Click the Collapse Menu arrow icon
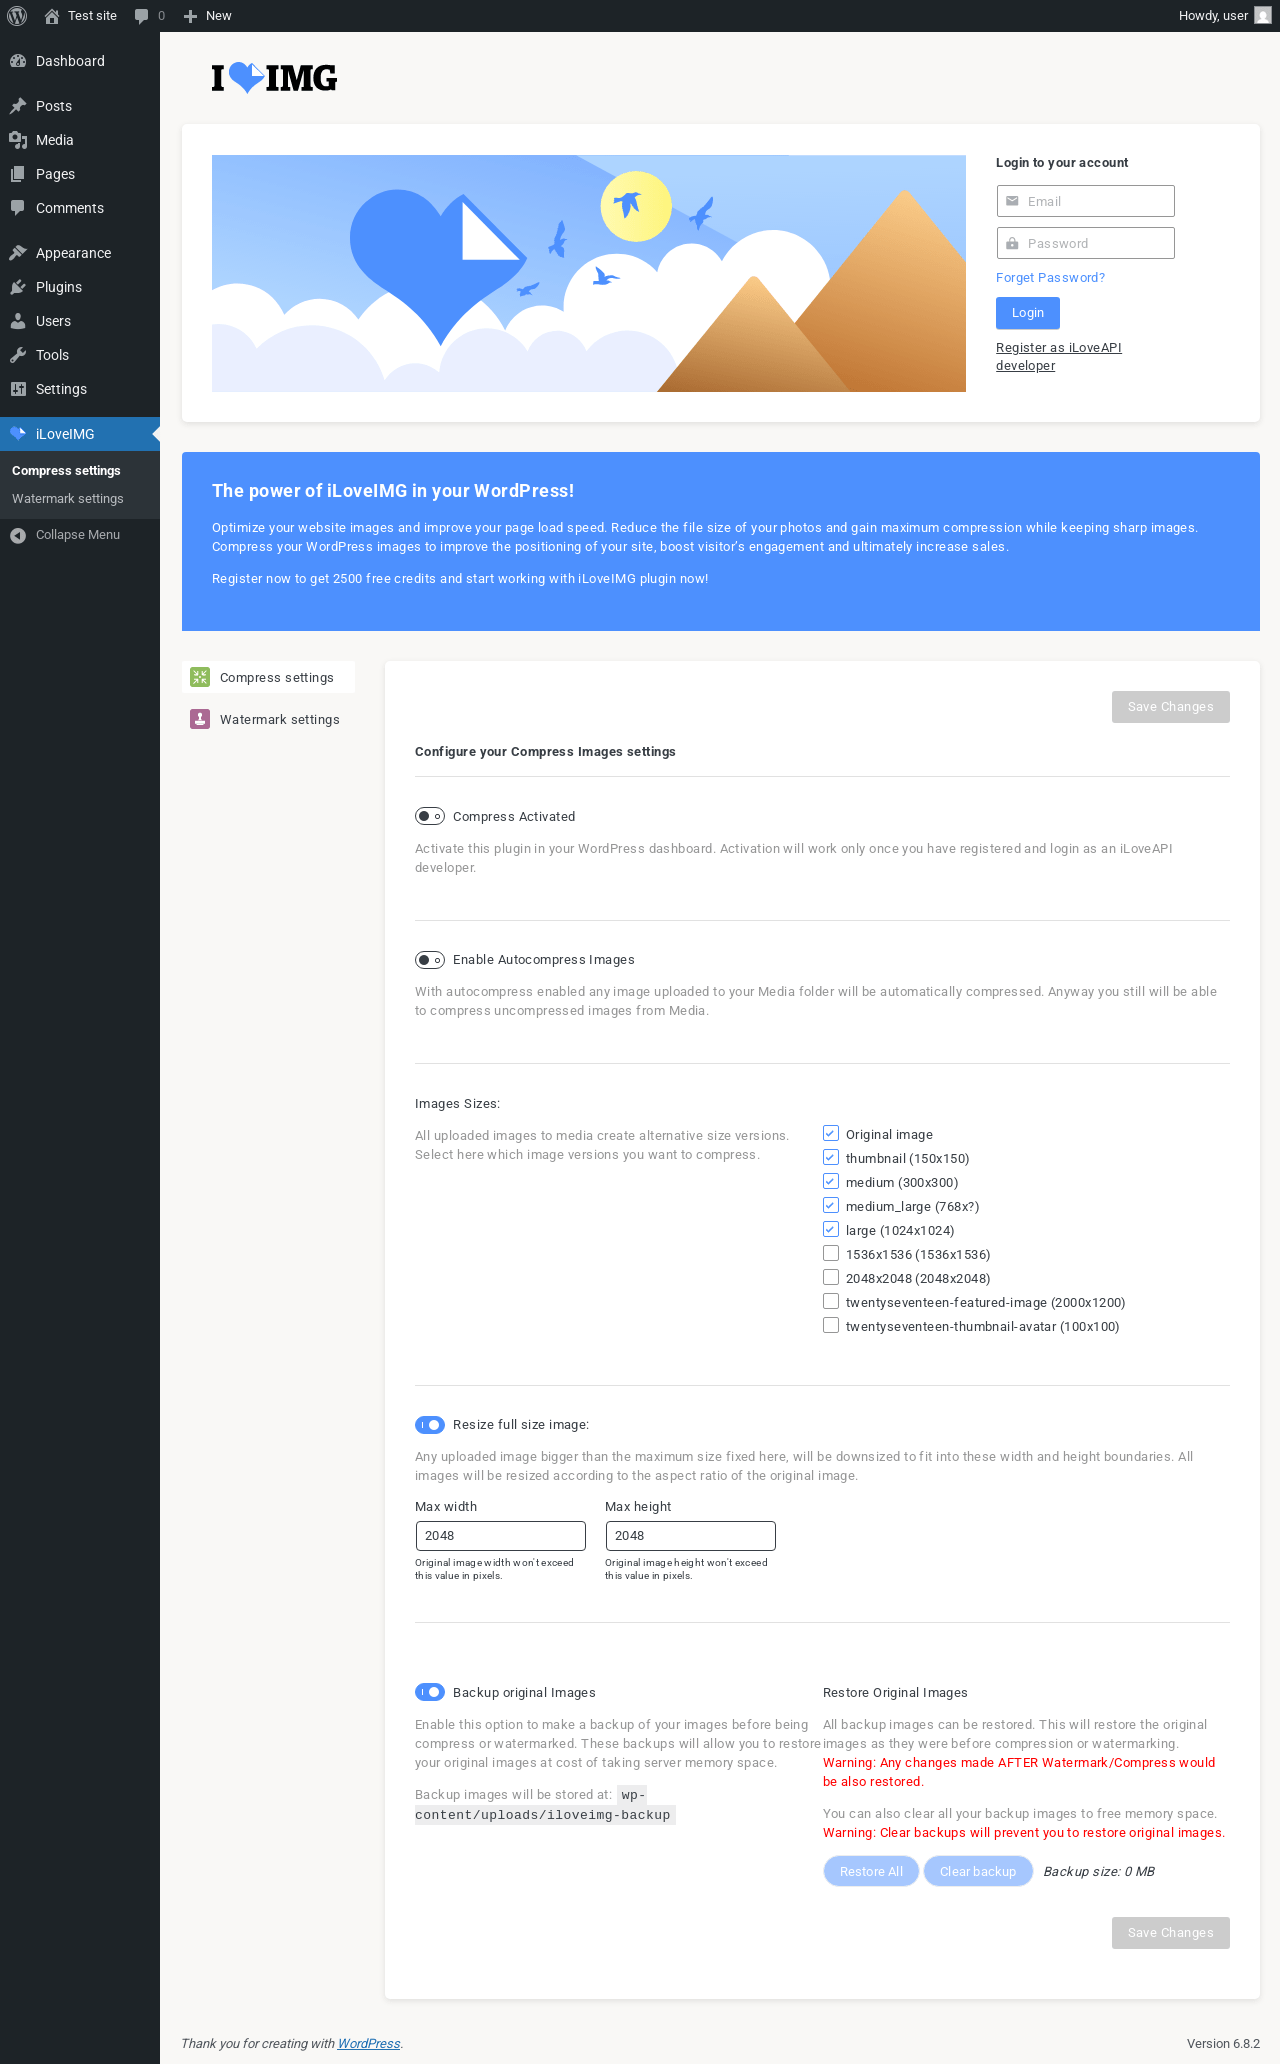Viewport: 1280px width, 2064px height. pyautogui.click(x=18, y=535)
